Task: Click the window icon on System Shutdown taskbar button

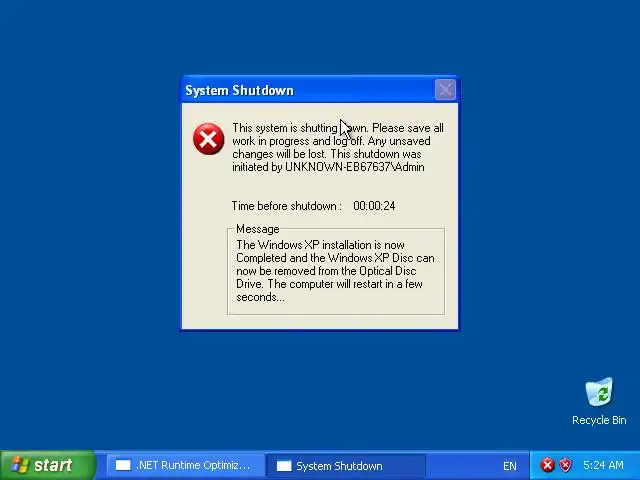Action: (284, 466)
